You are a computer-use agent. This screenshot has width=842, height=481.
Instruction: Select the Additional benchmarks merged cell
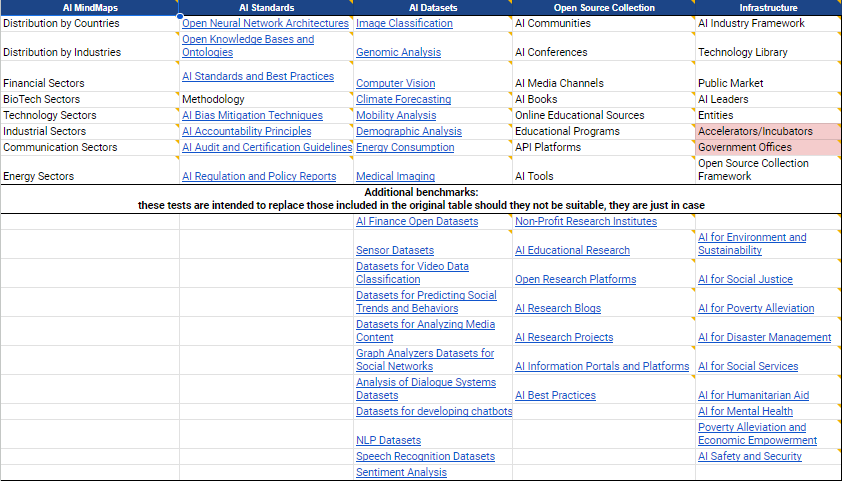tap(420, 198)
